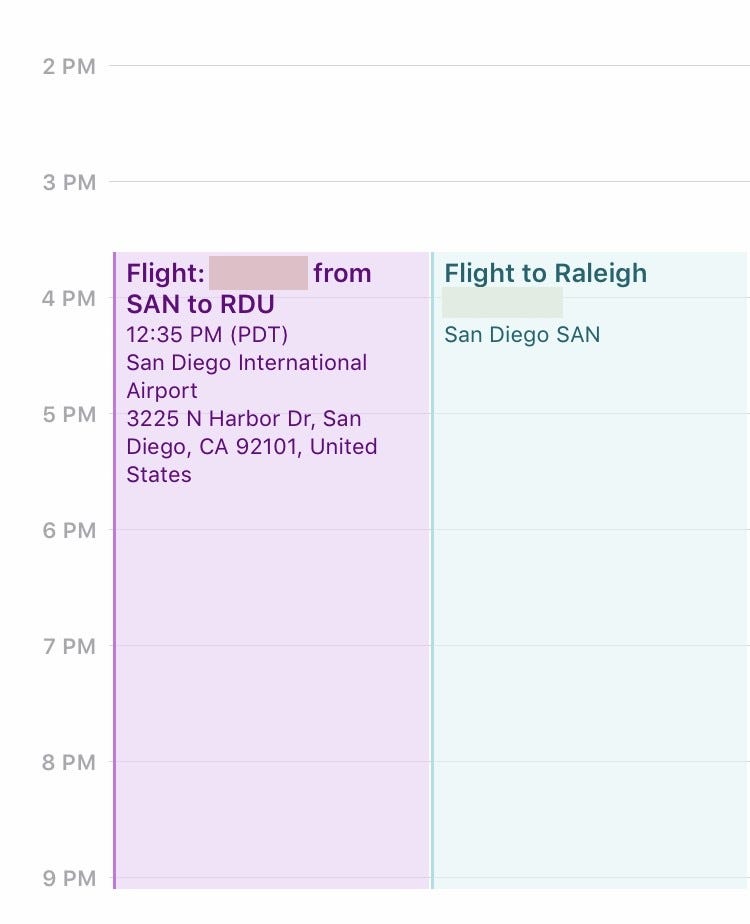Click the purple event's left color bar
Image resolution: width=750 pixels, height=924 pixels.
point(115,570)
